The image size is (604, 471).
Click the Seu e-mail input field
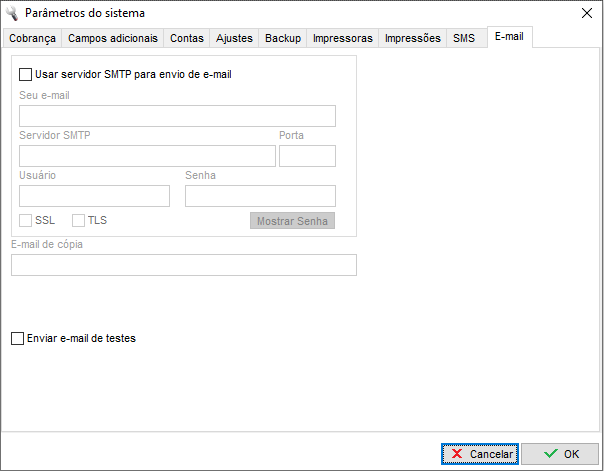(x=177, y=116)
